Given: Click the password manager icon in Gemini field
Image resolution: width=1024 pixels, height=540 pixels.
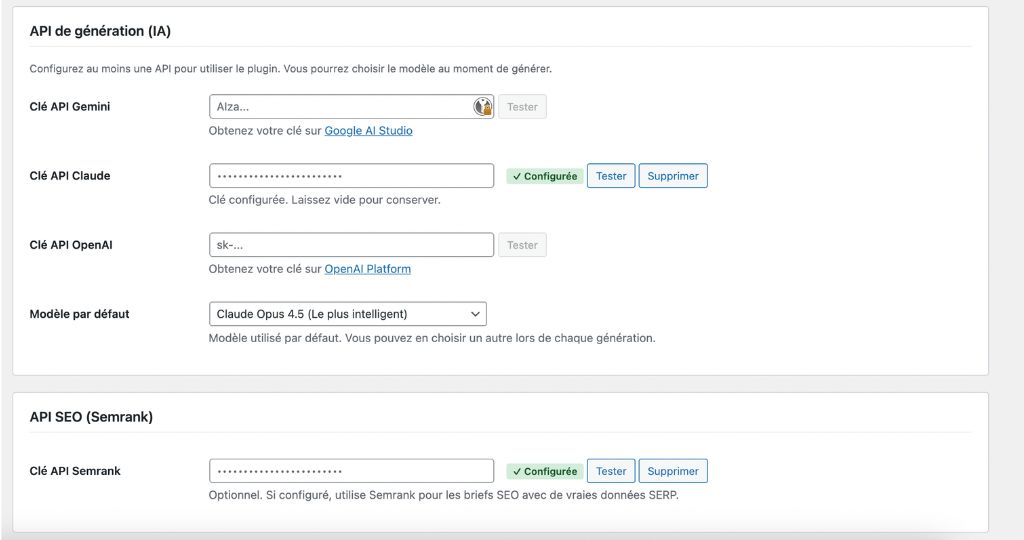Looking at the screenshot, I should click(483, 106).
